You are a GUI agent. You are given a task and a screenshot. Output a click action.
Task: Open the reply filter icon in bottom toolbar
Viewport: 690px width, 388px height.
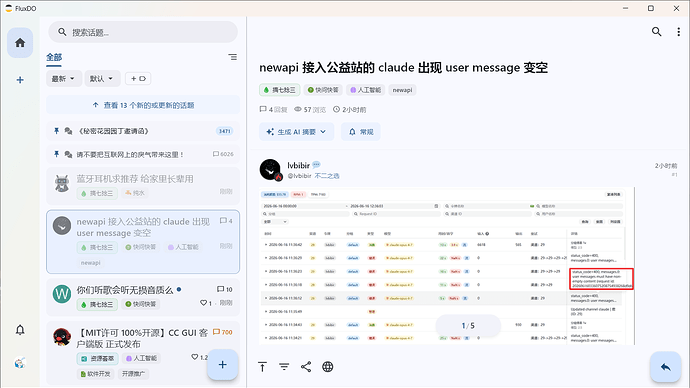pos(284,366)
